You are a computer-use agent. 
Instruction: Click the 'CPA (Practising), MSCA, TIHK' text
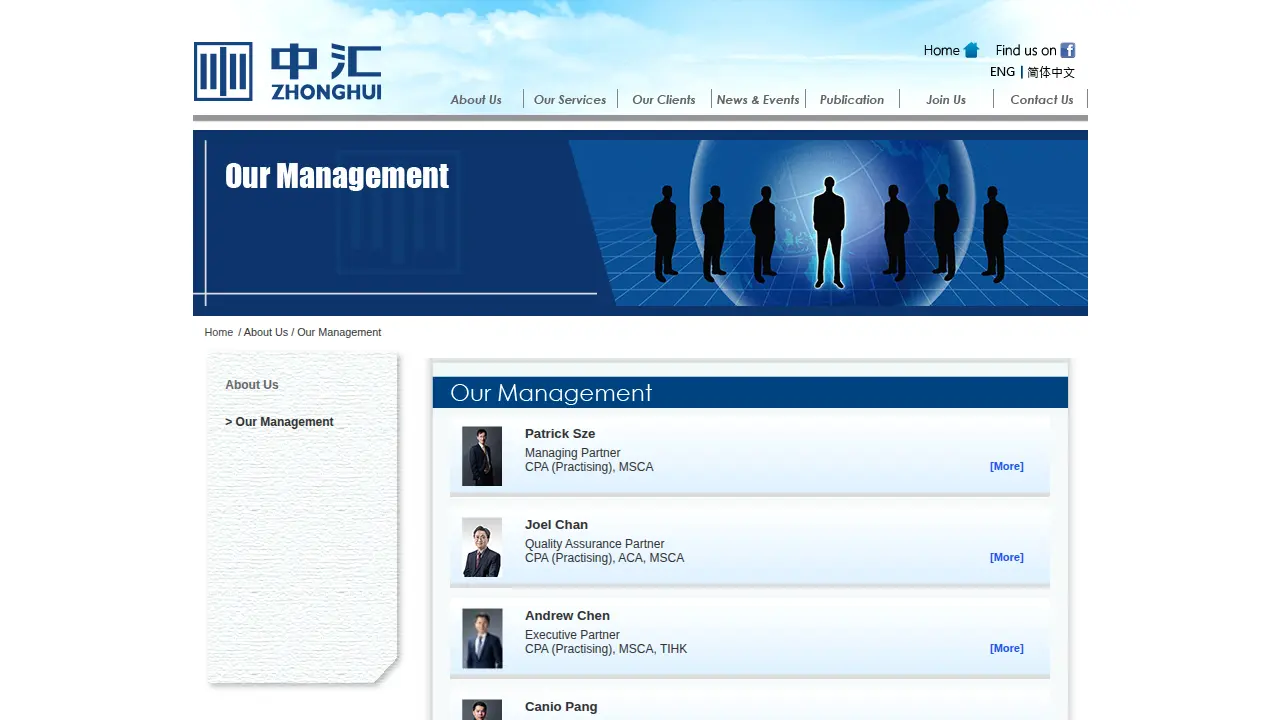[606, 649]
